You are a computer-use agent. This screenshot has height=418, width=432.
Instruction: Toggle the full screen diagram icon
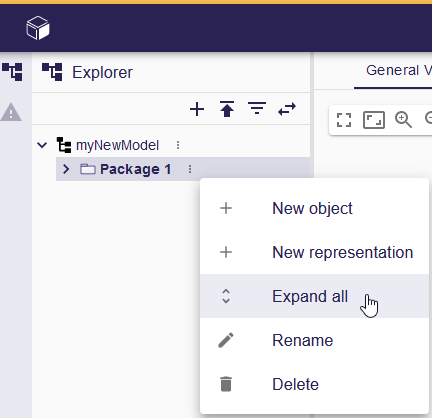374,120
